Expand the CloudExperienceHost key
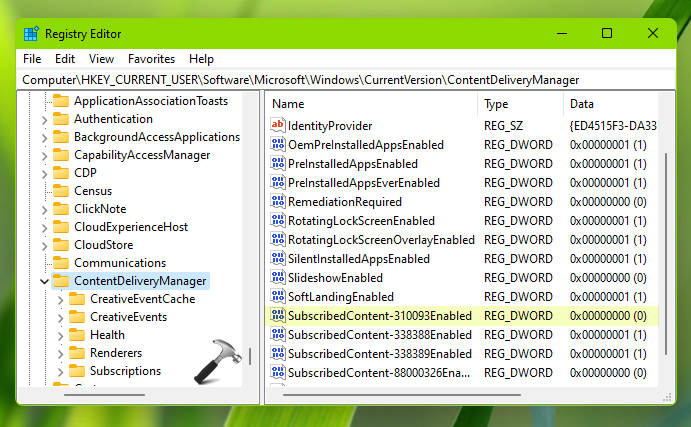Image resolution: width=691 pixels, height=427 pixels. (x=44, y=228)
